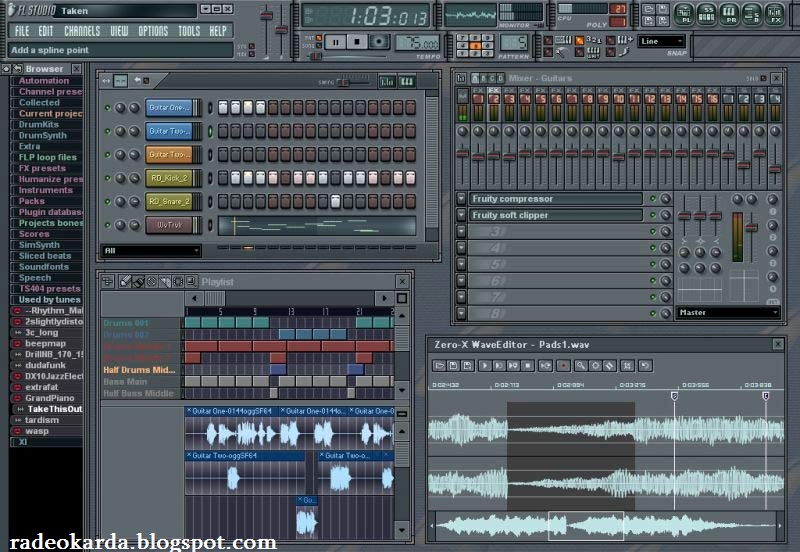Toggle the WaveEditor loop playback icon

(545, 365)
